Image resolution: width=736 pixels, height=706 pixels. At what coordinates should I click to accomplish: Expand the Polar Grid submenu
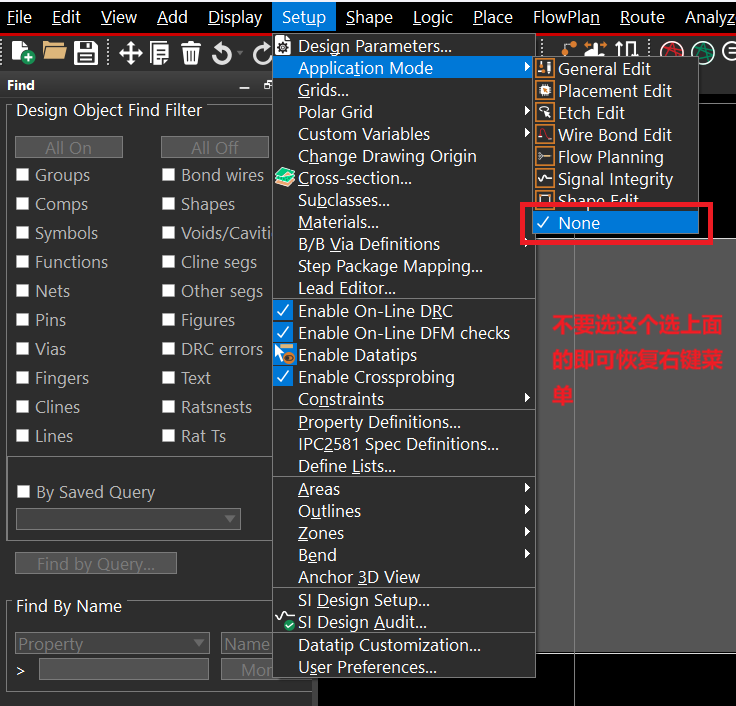pos(404,112)
